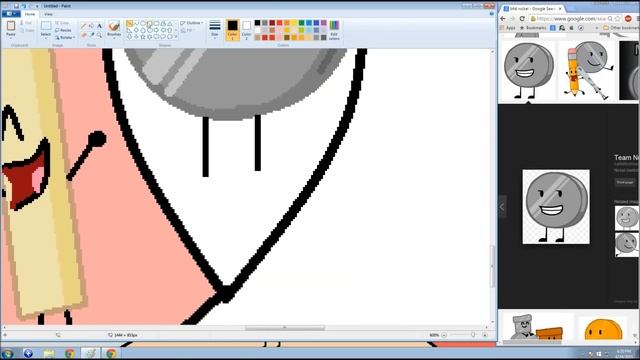Click the Save icon in Paint title bar
640x360 pixels.
click(16, 6)
